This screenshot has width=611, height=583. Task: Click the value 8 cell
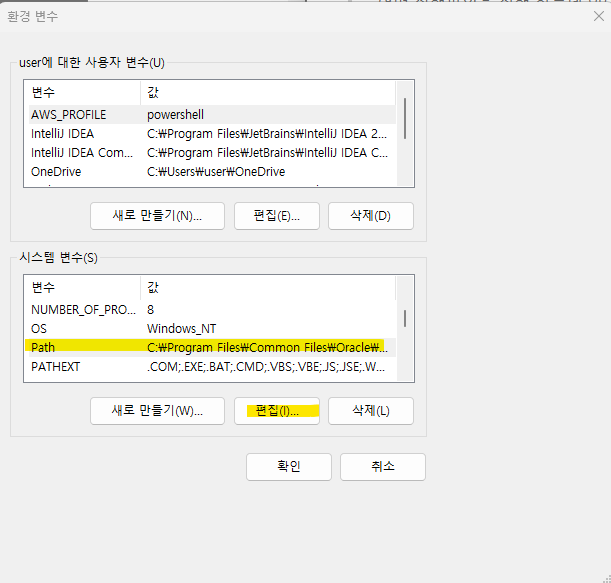[x=150, y=310]
